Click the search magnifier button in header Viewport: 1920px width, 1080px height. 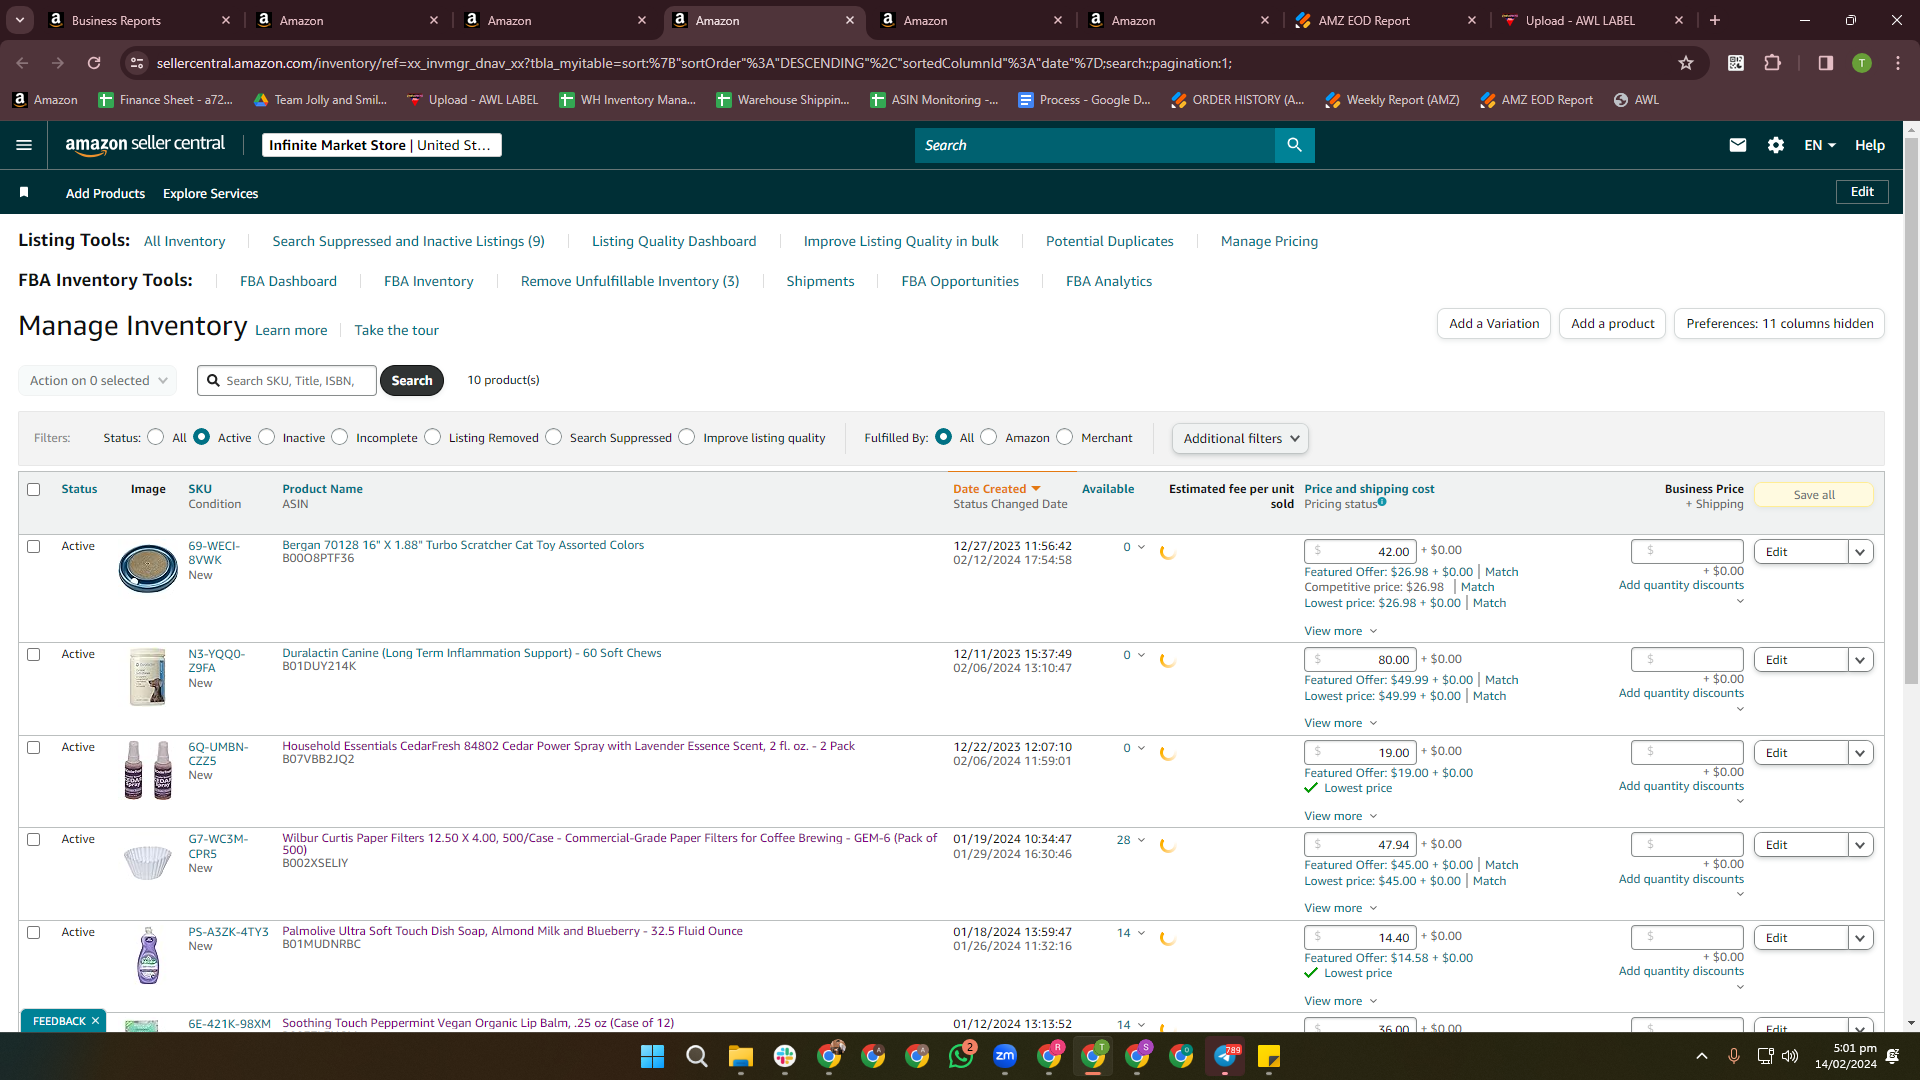click(1294, 145)
